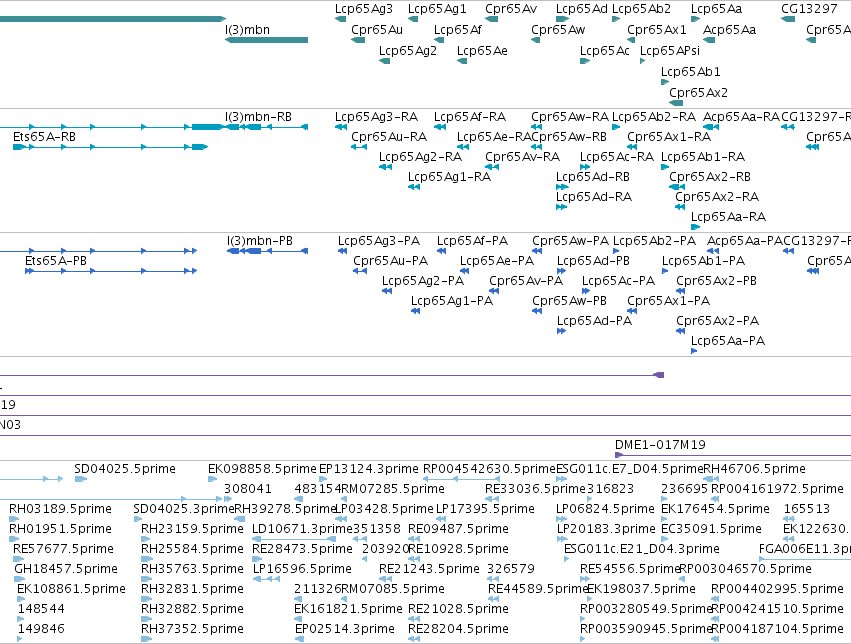Open the Lcp65Ag3 gene label
The width and height of the screenshot is (851, 644).
(364, 9)
